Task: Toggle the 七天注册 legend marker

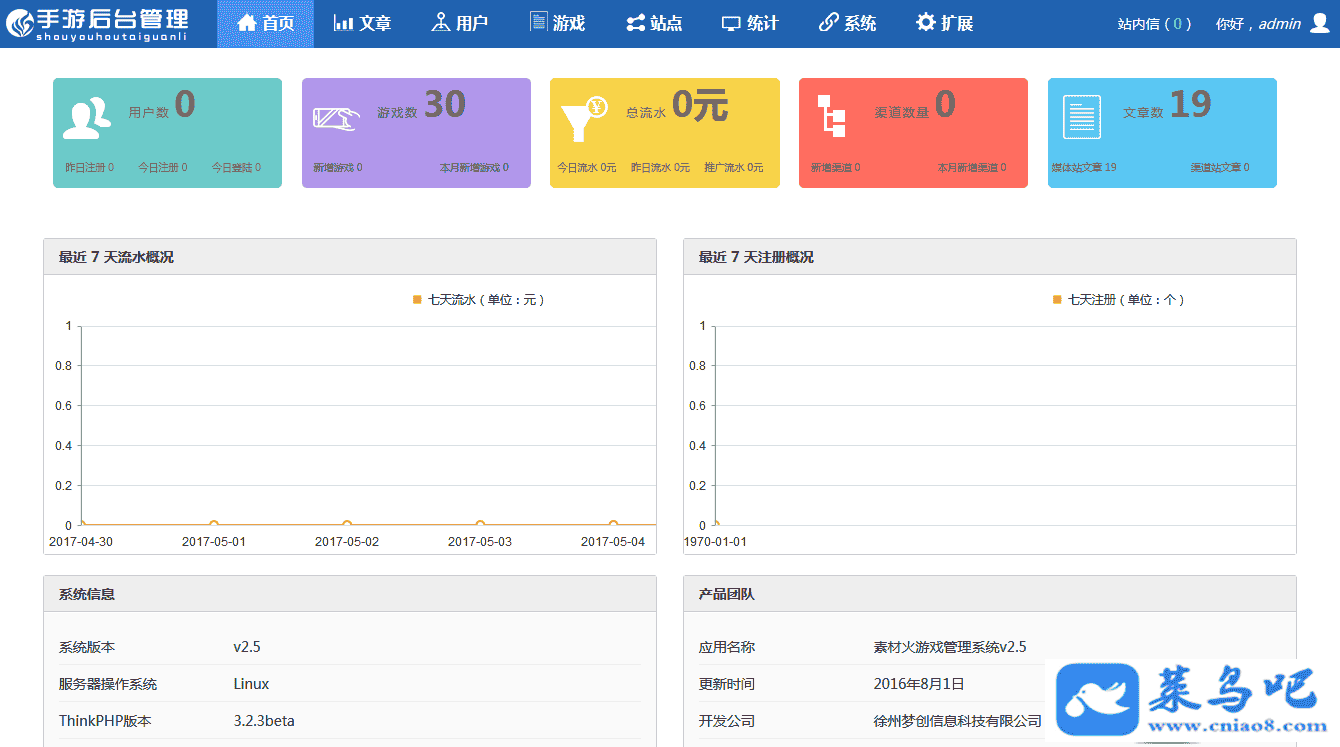Action: pyautogui.click(x=1057, y=299)
